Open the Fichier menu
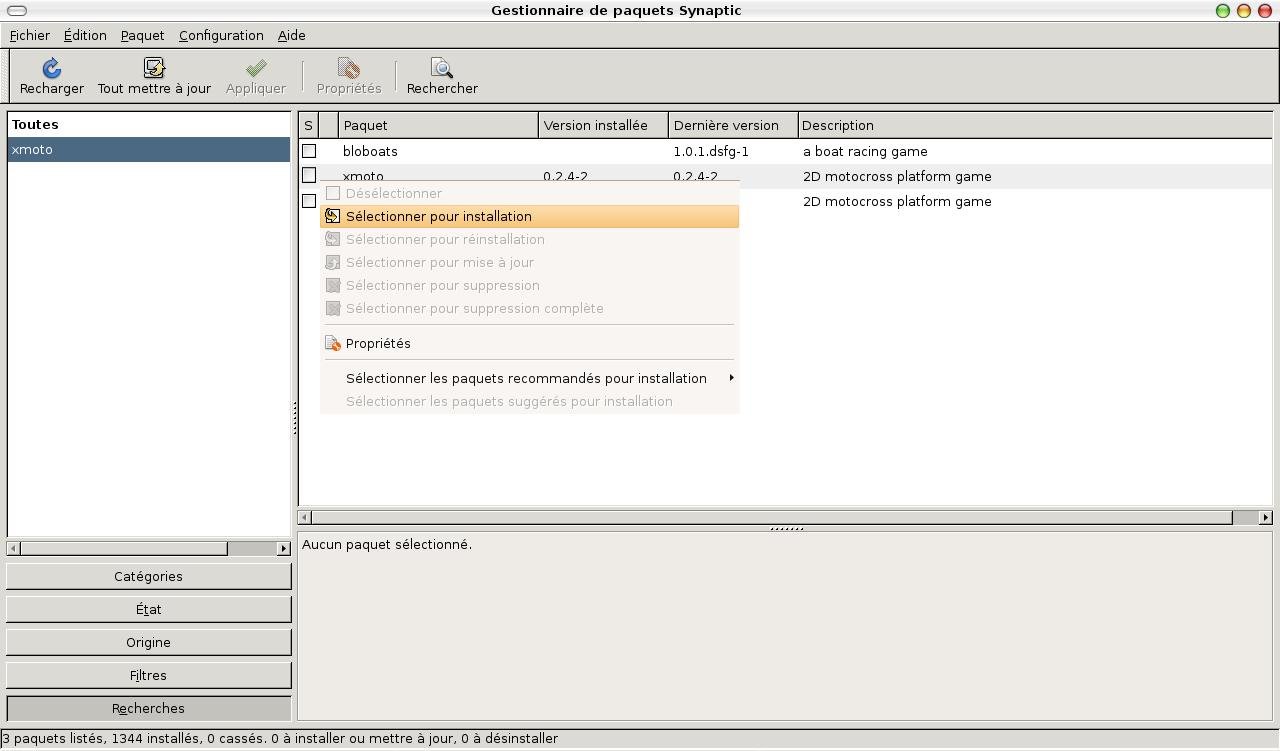Screen dimensions: 1280x751 (30, 35)
